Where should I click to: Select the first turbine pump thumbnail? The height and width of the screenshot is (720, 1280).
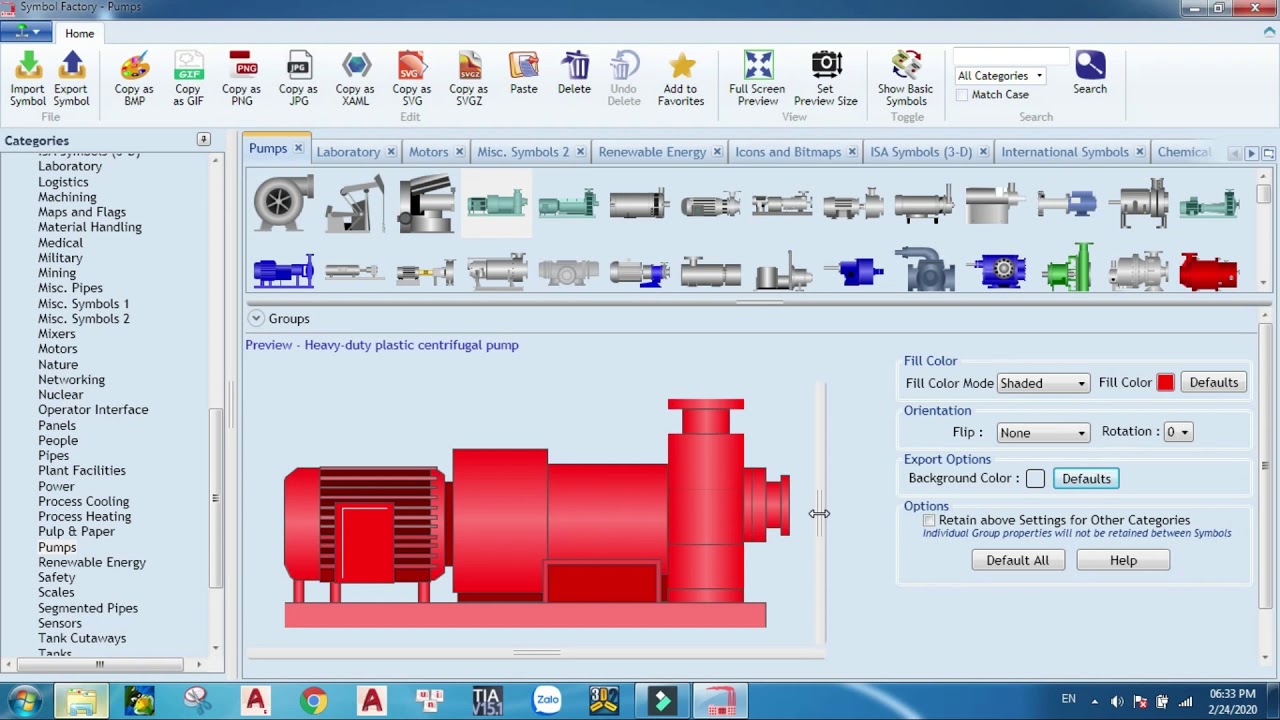[x=283, y=204]
